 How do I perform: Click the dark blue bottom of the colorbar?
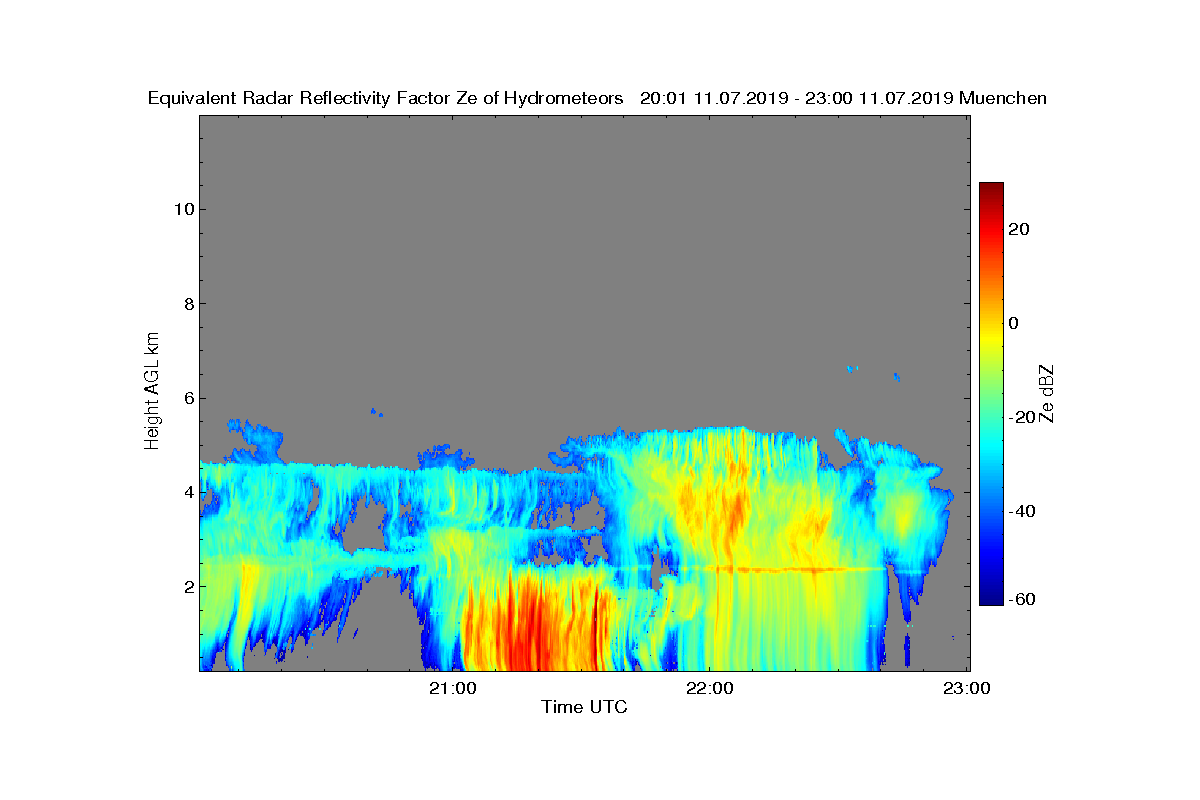(x=991, y=600)
